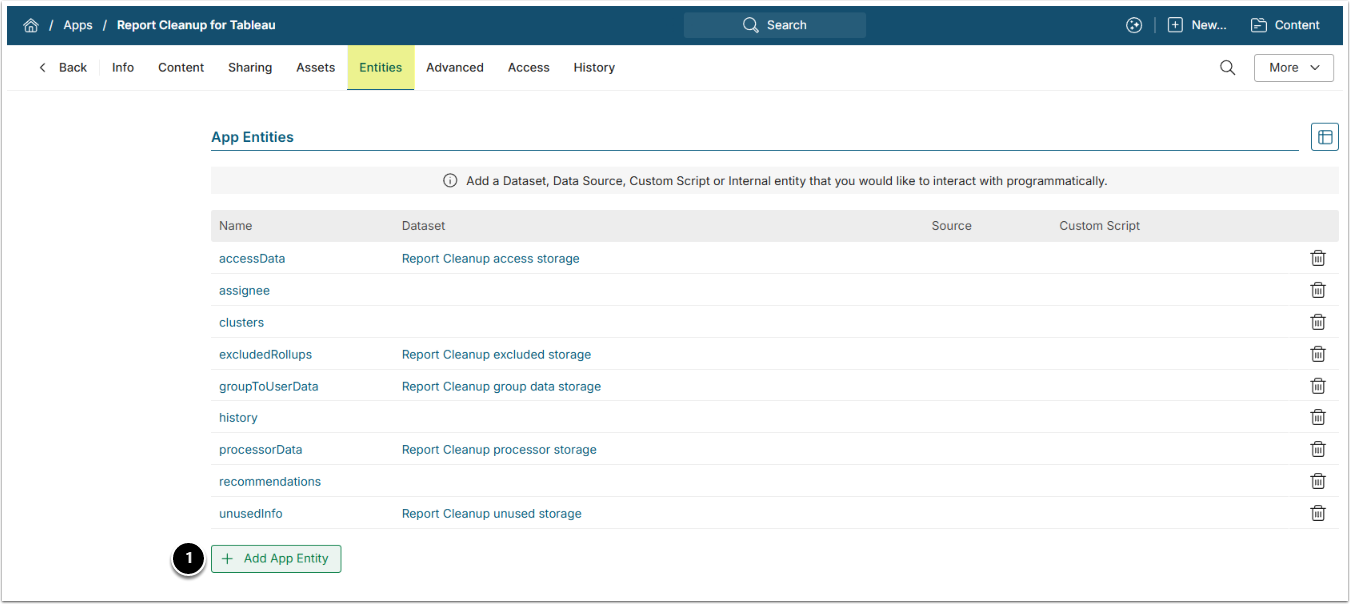The image size is (1350, 604).
Task: Open the table layout icon beside App Entities
Action: click(x=1324, y=137)
